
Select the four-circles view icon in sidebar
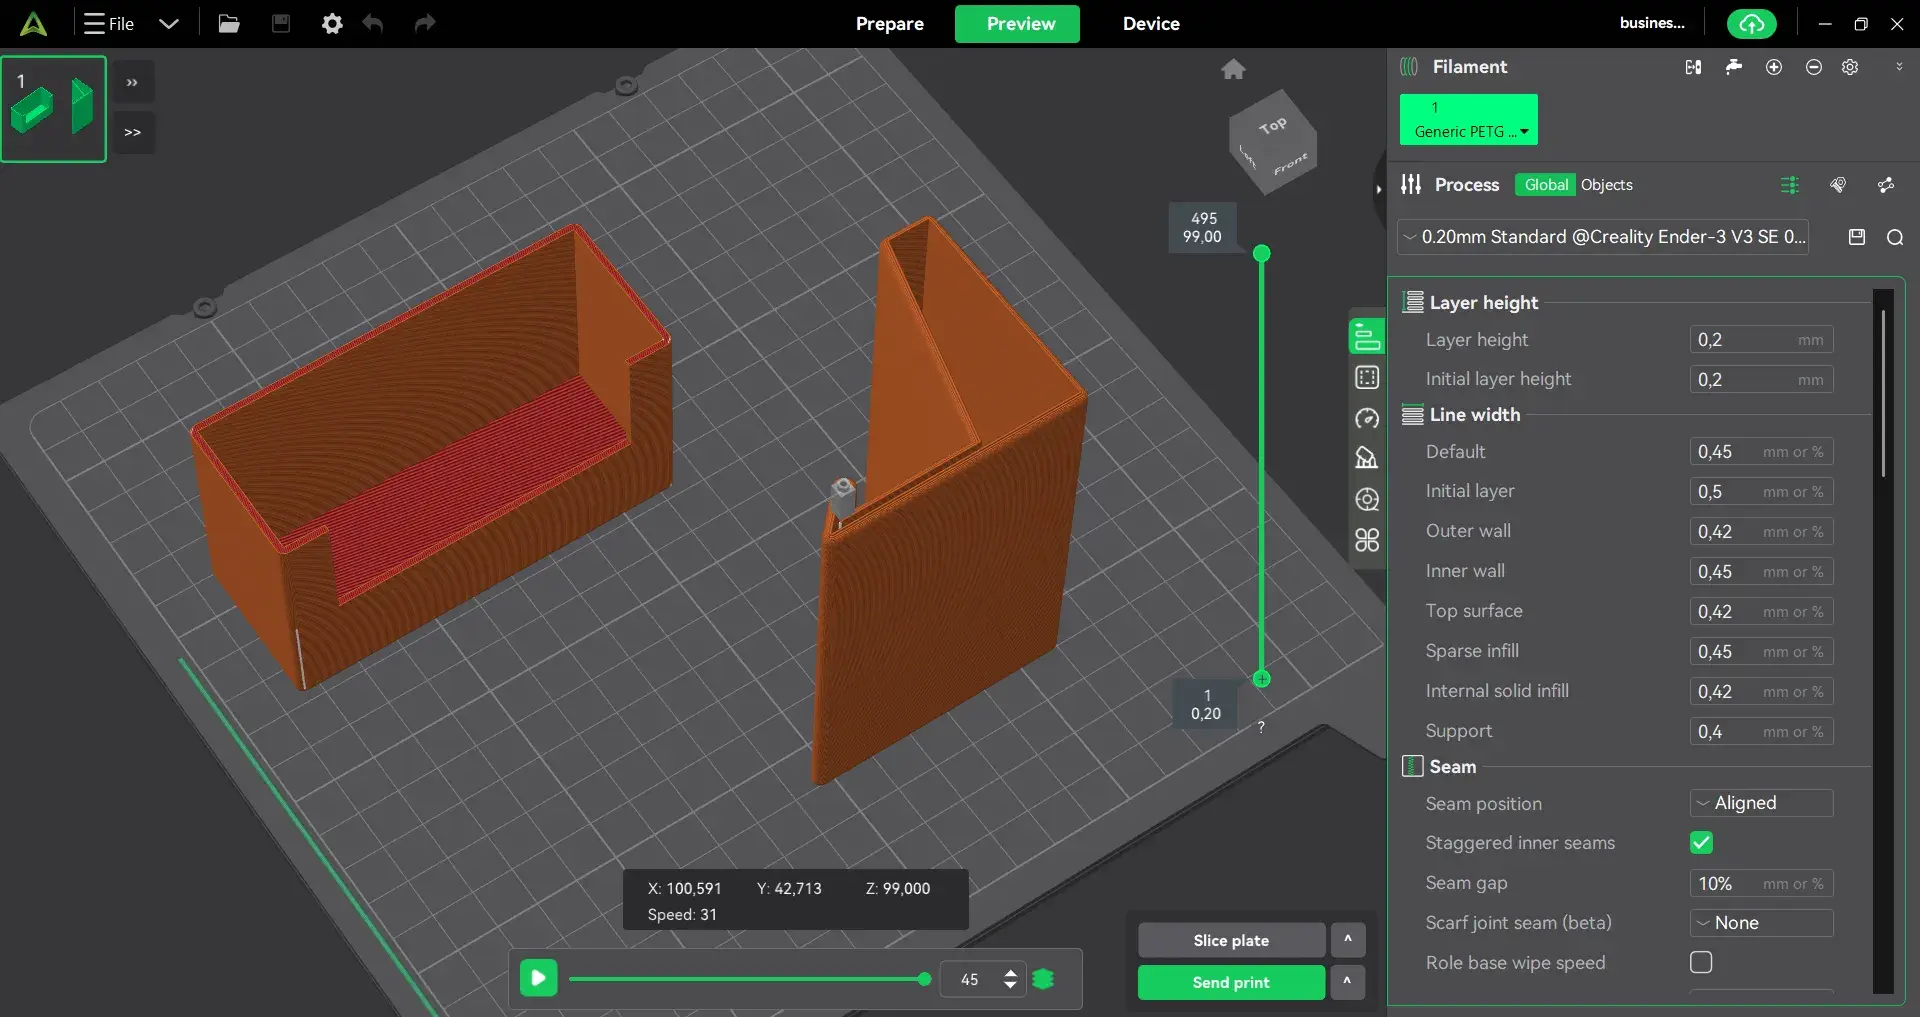1367,540
